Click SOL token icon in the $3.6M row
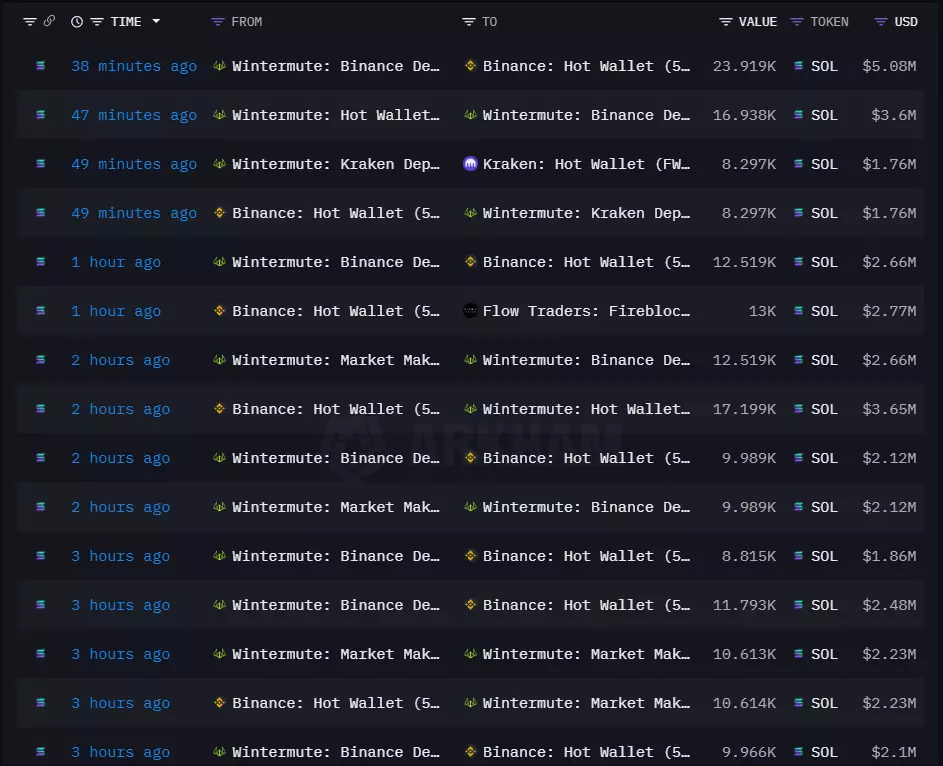The image size is (943, 766). coord(798,114)
